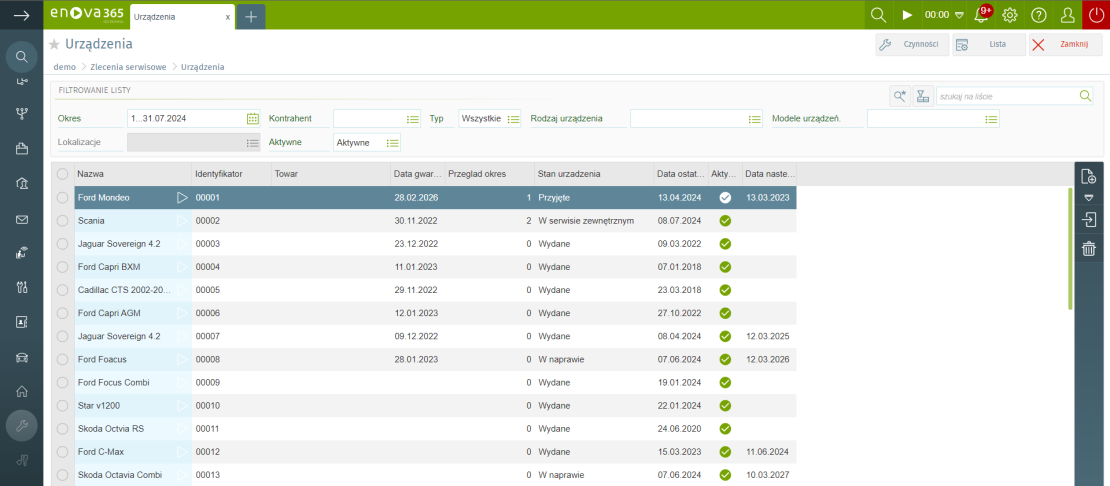Viewport: 1110px width, 486px height.
Task: Expand the 00:00 timer dropdown arrow
Action: point(959,16)
